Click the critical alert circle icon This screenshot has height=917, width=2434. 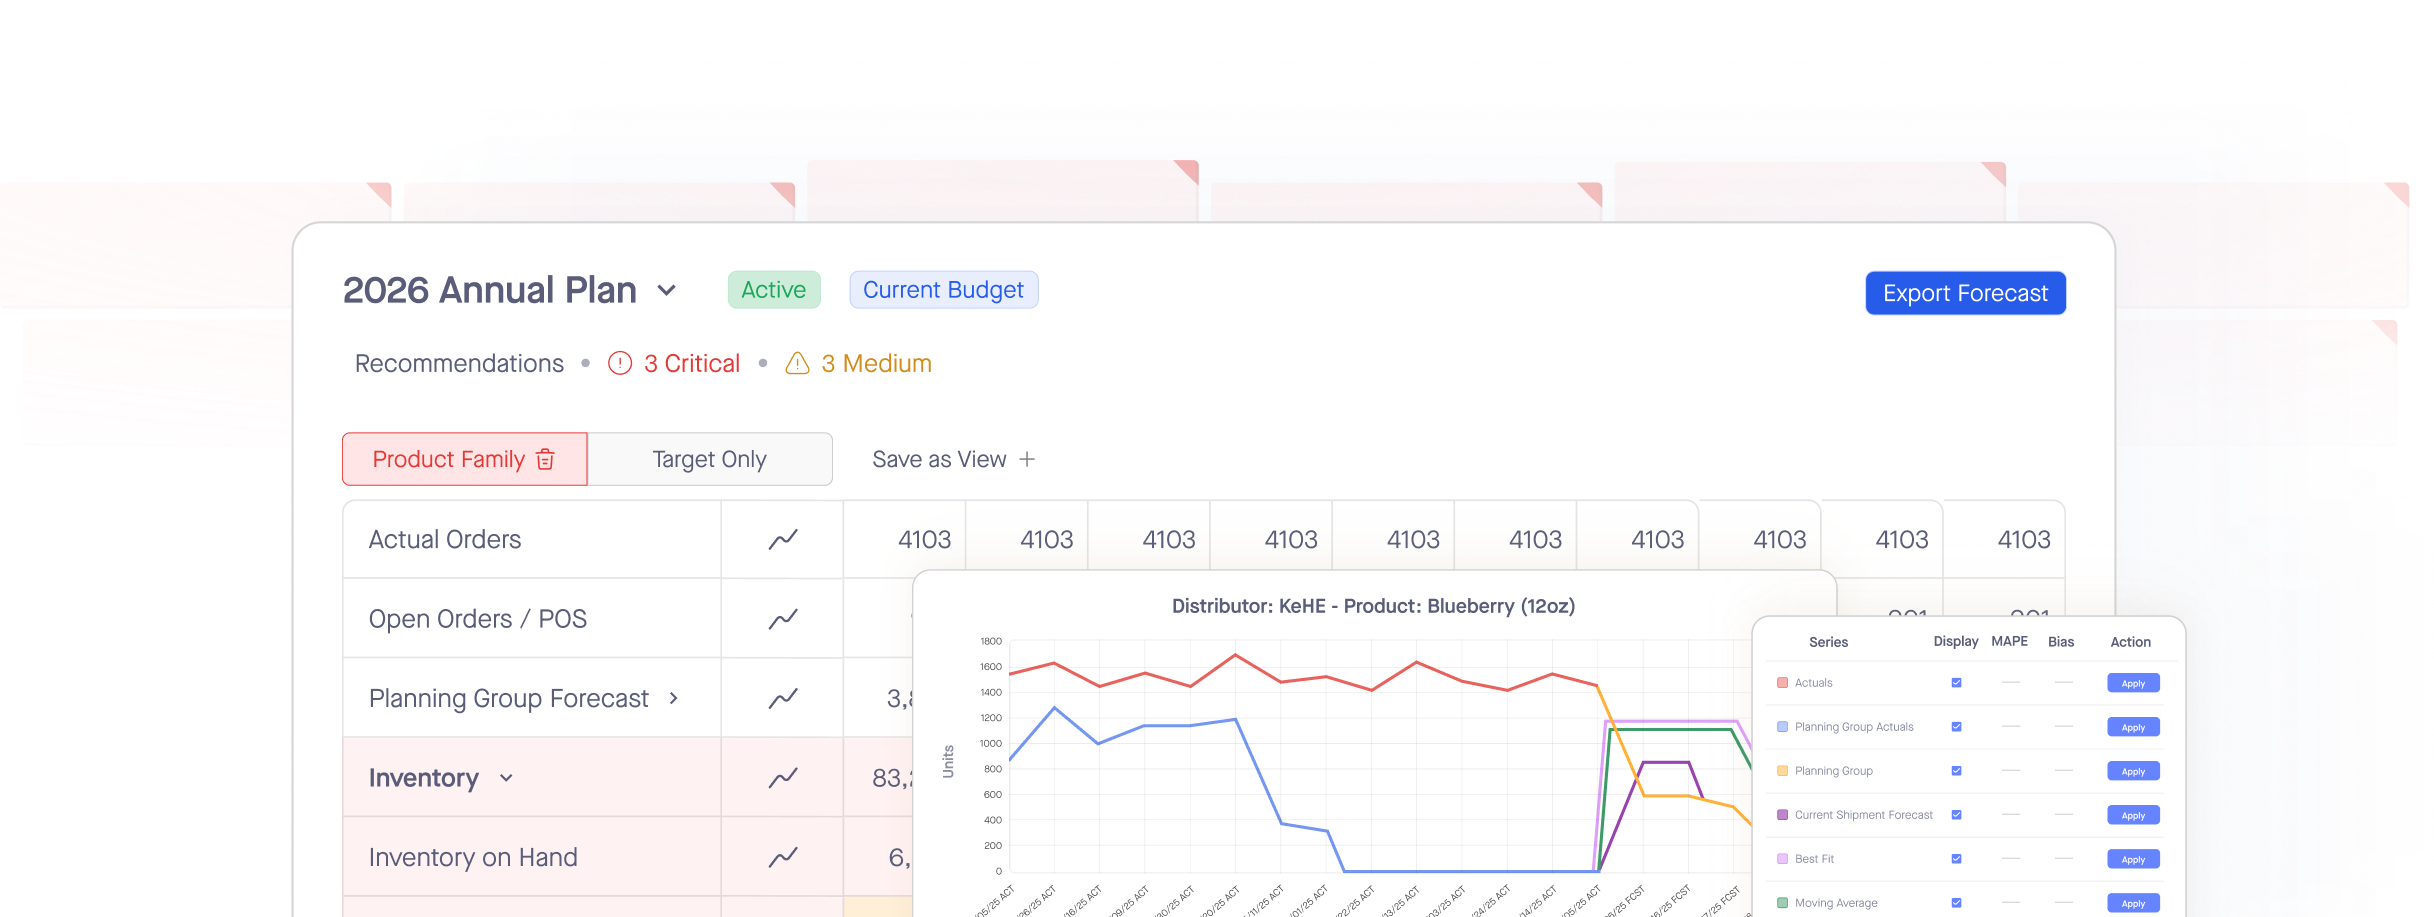(x=620, y=363)
